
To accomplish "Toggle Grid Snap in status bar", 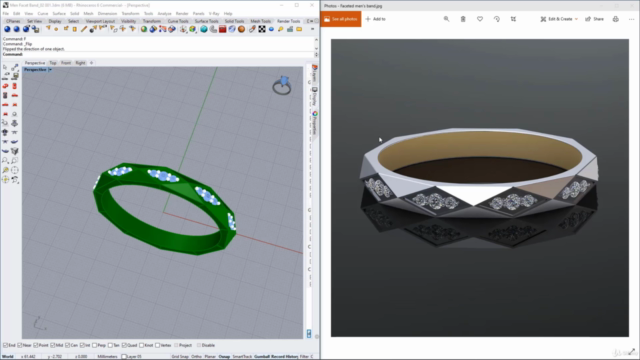I will [180, 357].
